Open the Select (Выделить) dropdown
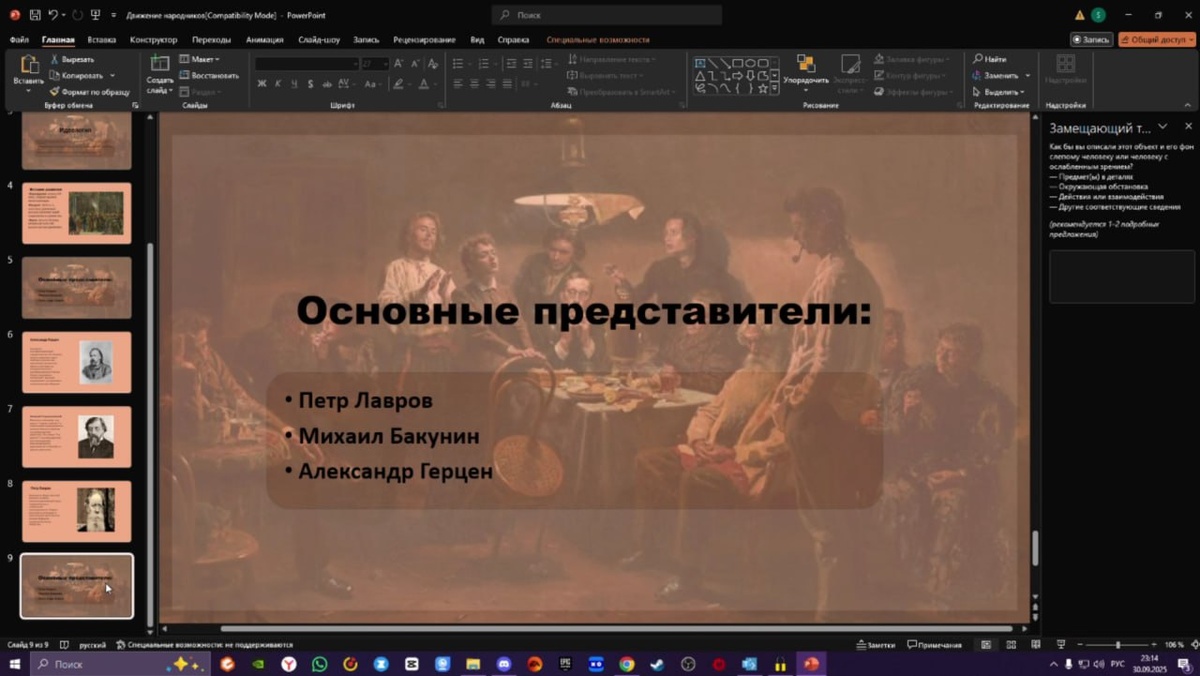 (x=998, y=92)
